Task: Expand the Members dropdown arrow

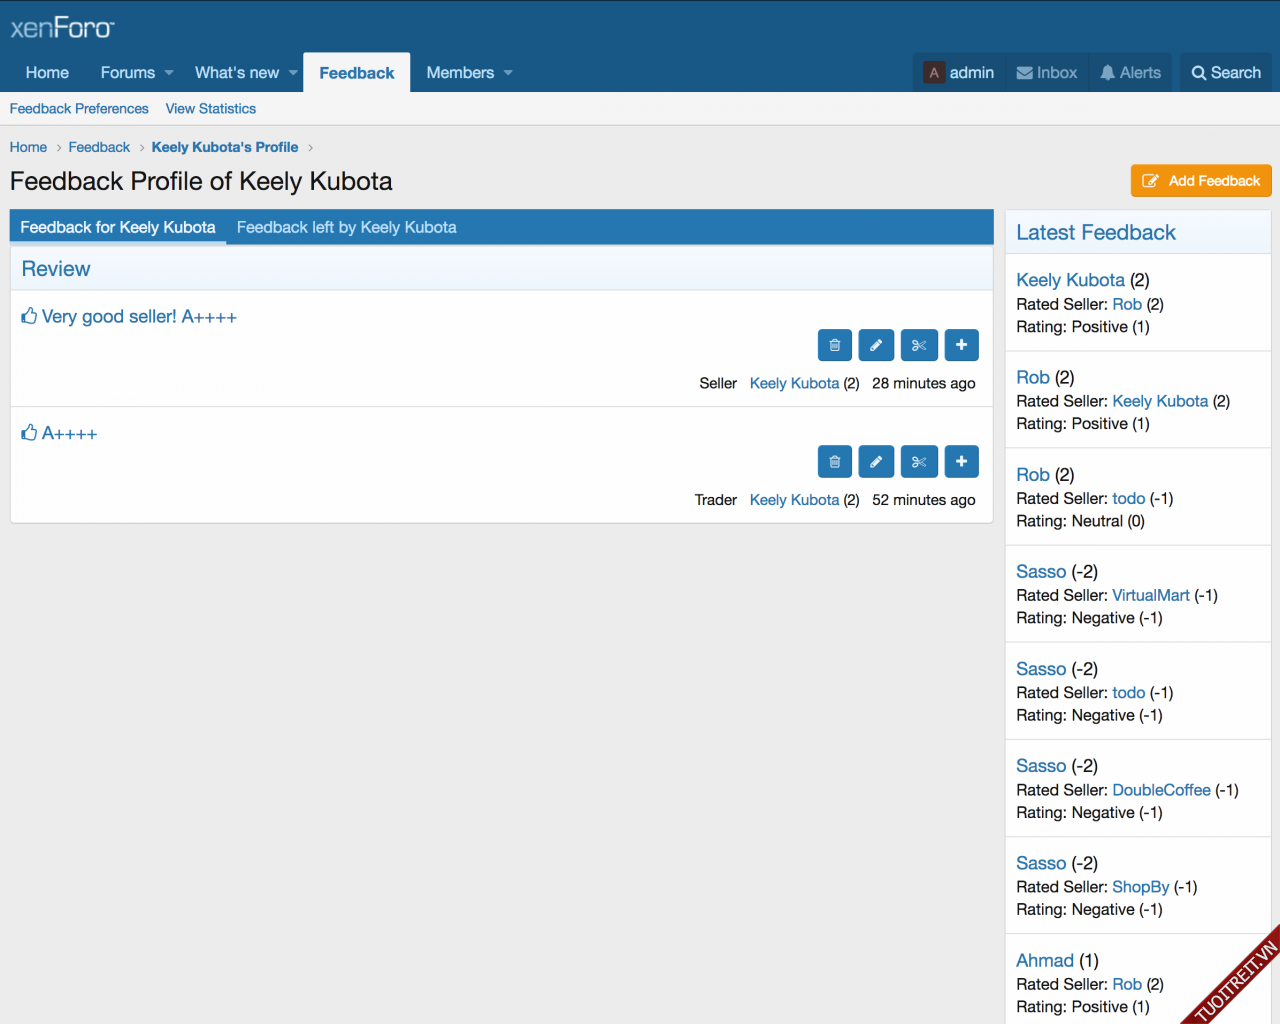Action: (508, 73)
